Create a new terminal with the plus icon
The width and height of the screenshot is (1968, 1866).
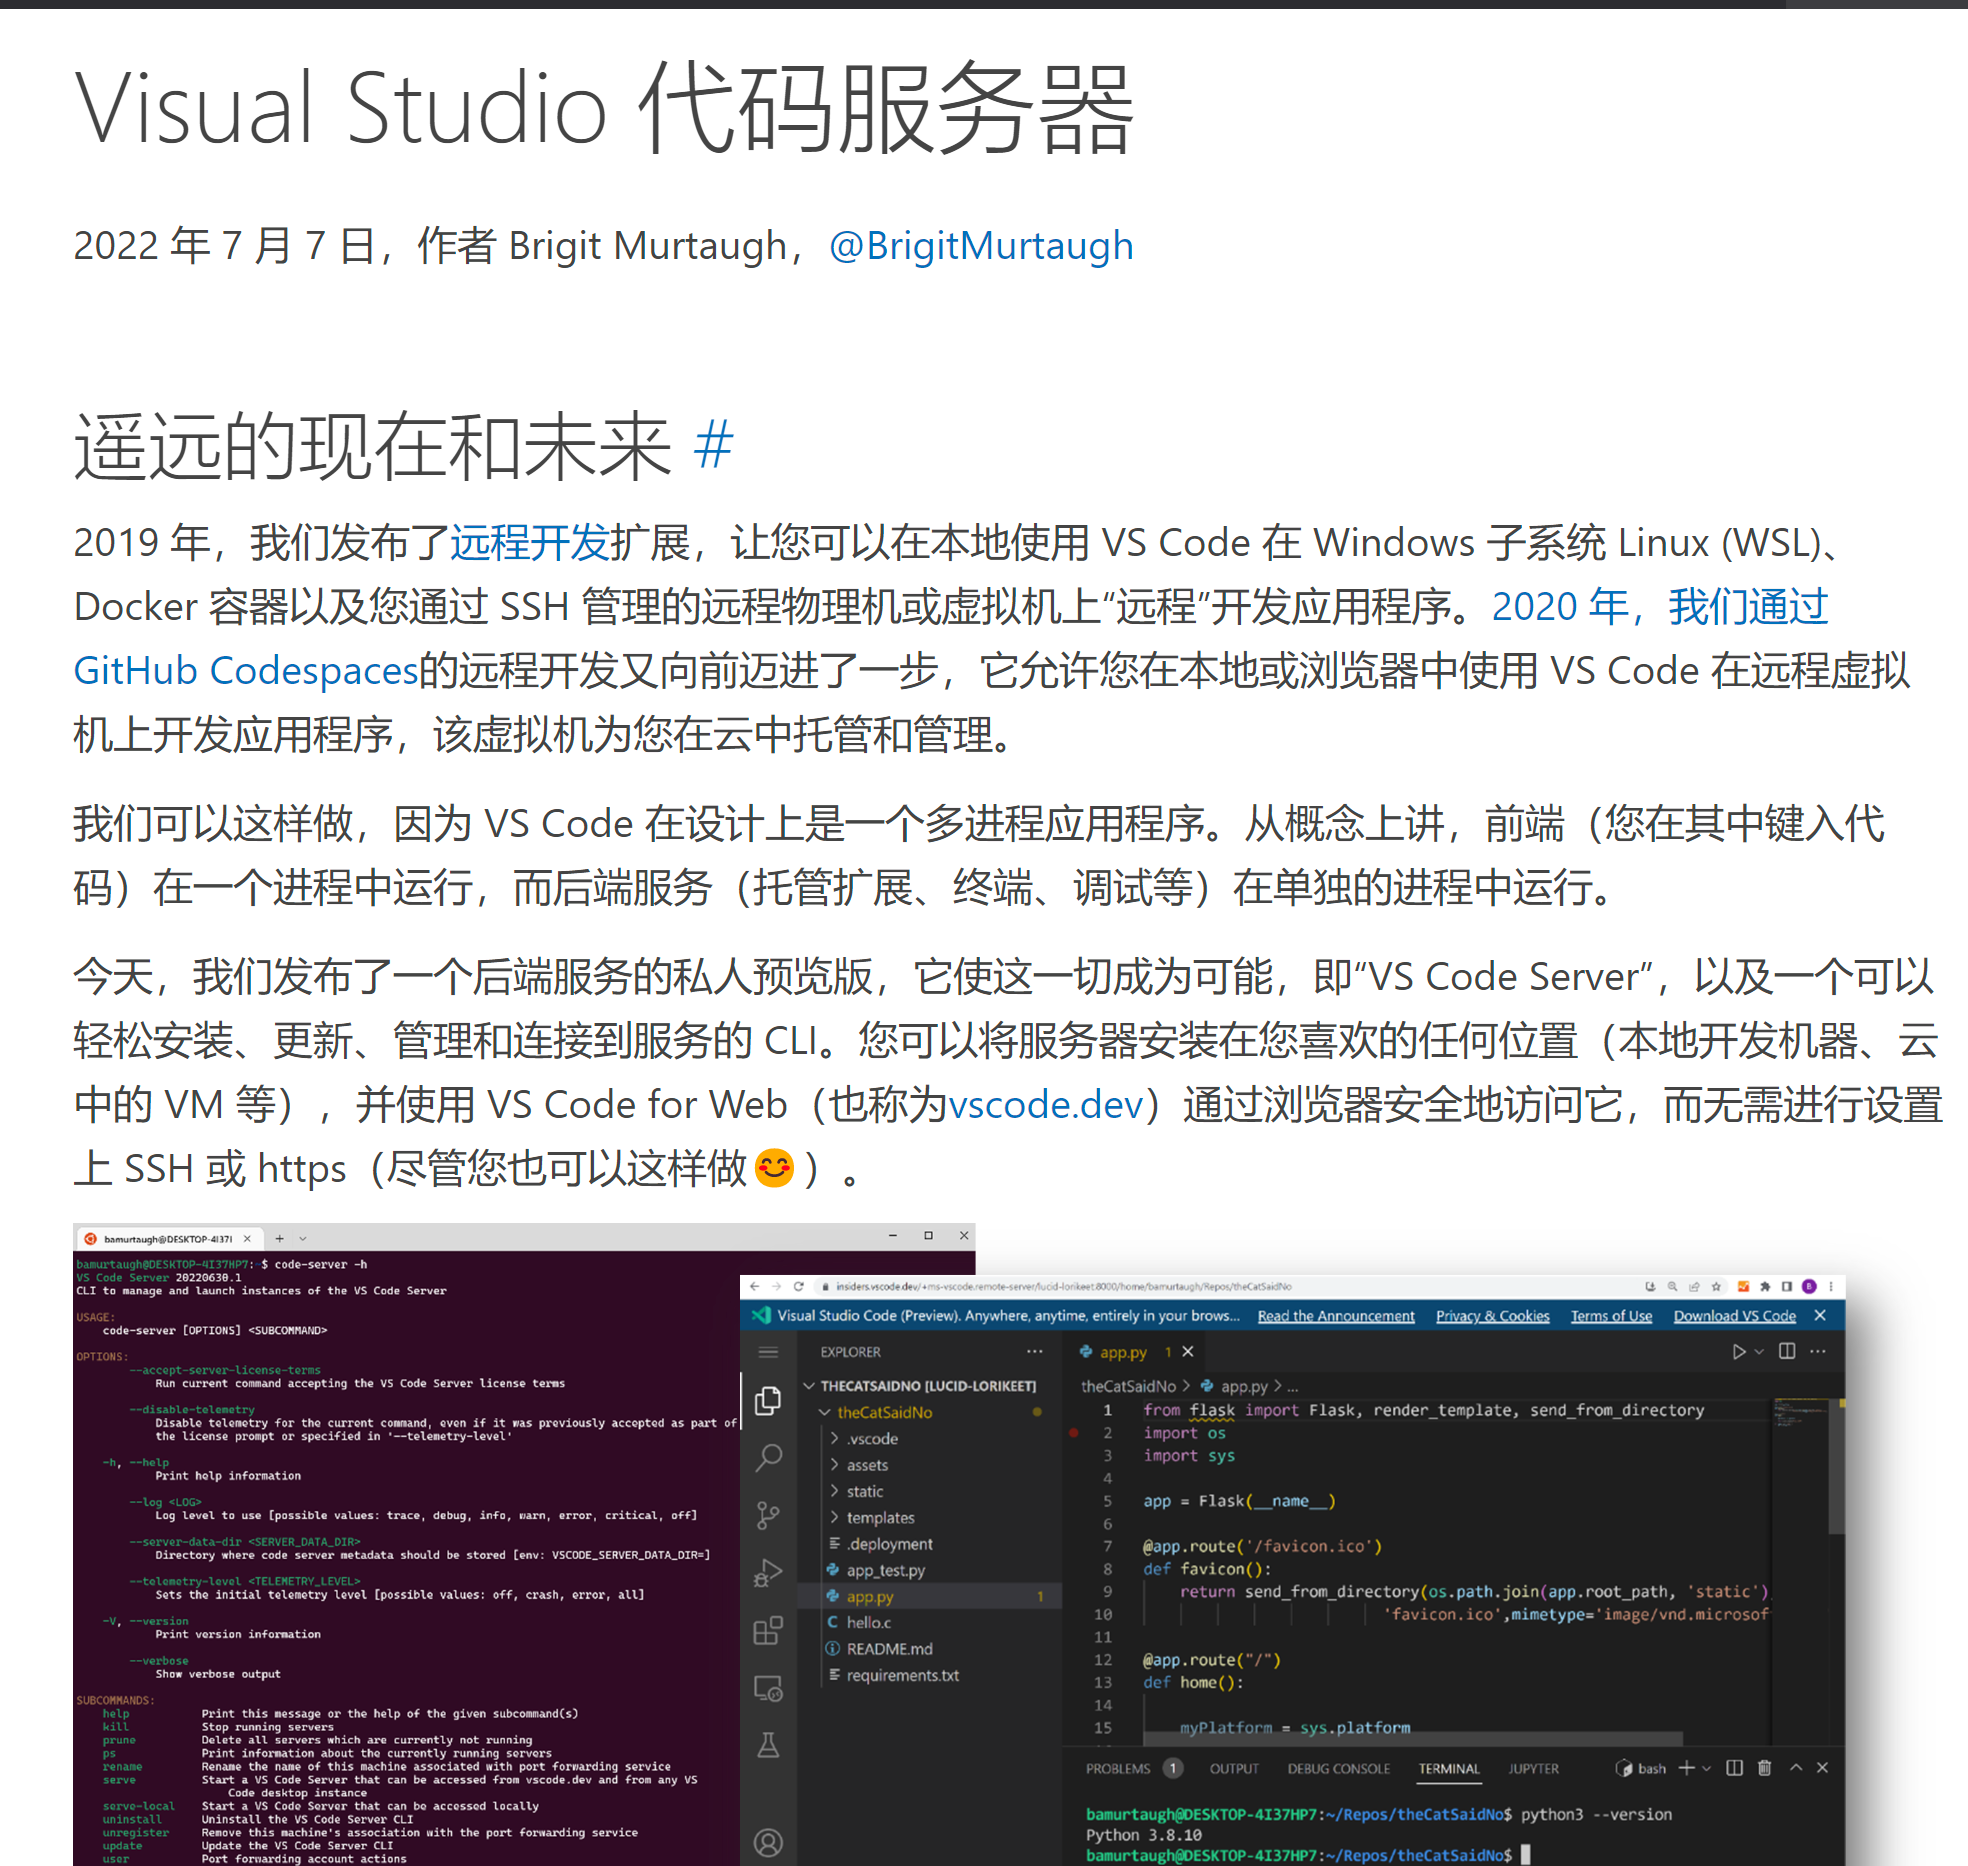click(1686, 1769)
